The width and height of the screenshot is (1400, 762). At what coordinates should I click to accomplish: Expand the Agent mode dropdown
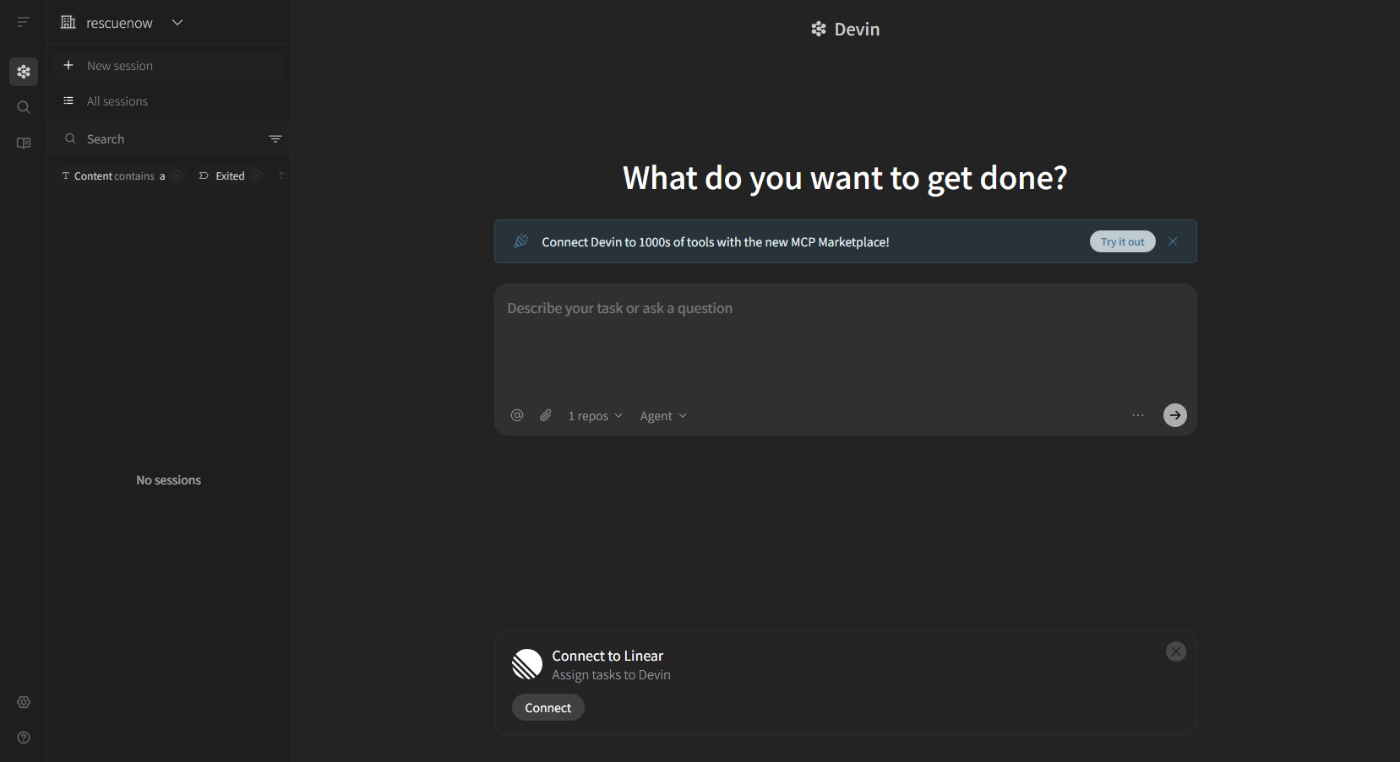[x=663, y=416]
